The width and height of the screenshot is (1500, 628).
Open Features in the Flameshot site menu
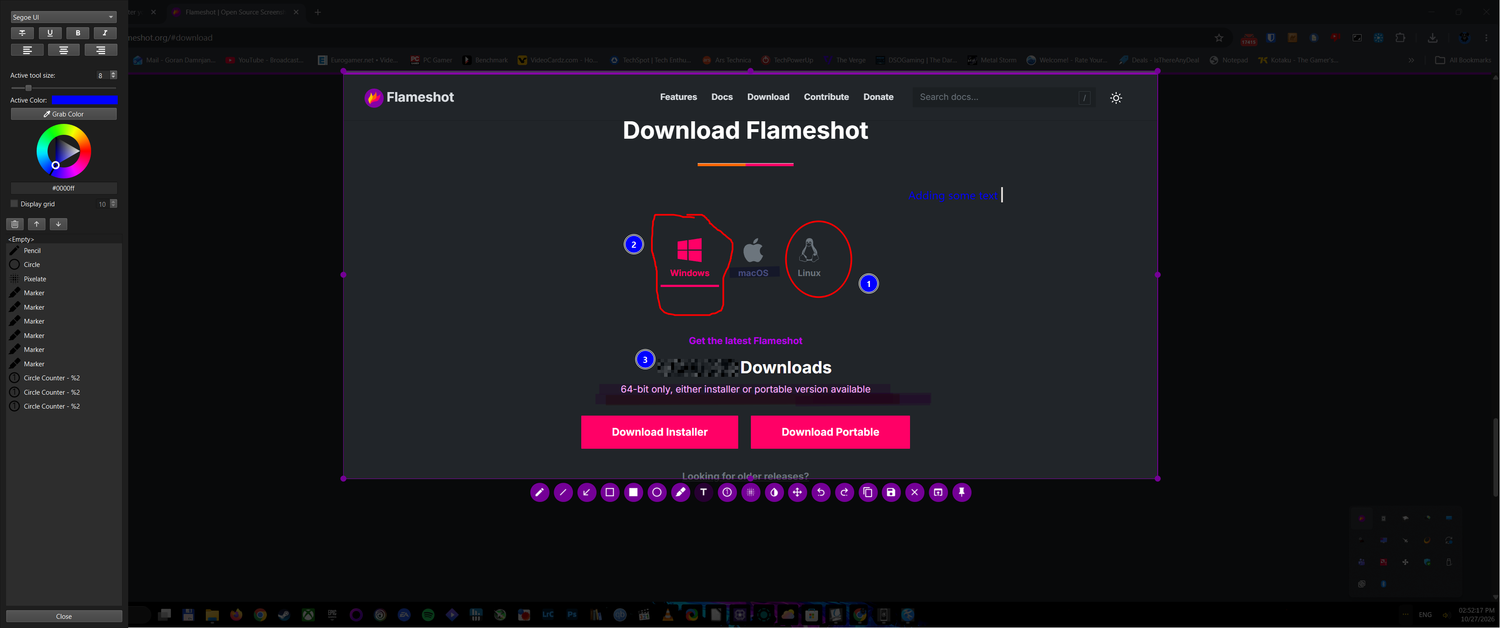678,97
